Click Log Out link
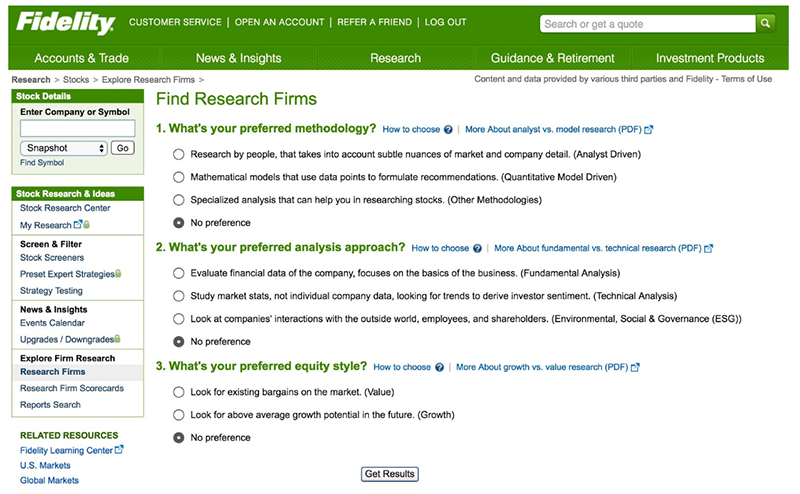The height and width of the screenshot is (494, 800). [445, 22]
